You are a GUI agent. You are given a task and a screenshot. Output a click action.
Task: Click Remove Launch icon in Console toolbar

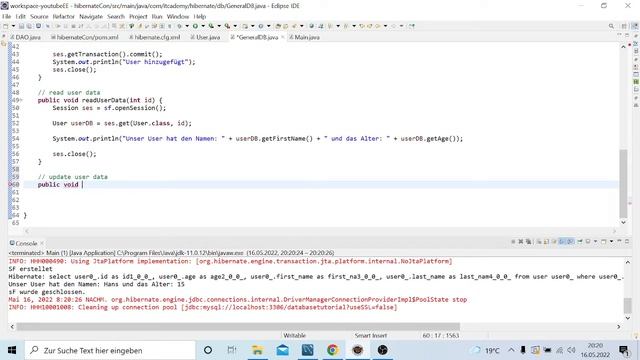521,242
